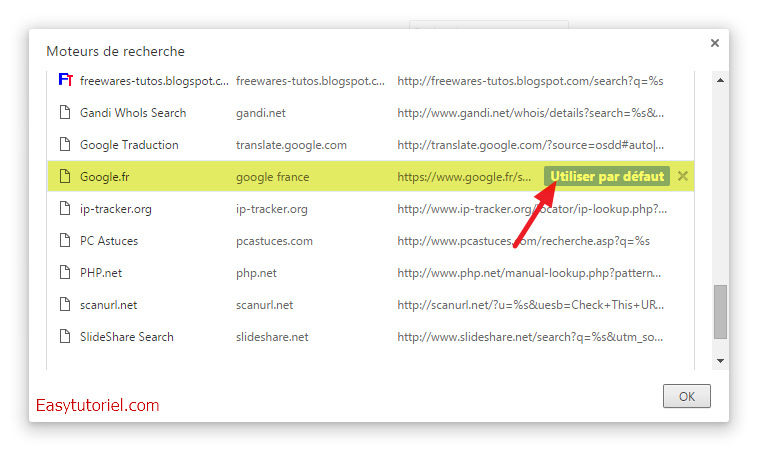
Task: Click the page icon beside PHP.net
Action: [x=65, y=272]
